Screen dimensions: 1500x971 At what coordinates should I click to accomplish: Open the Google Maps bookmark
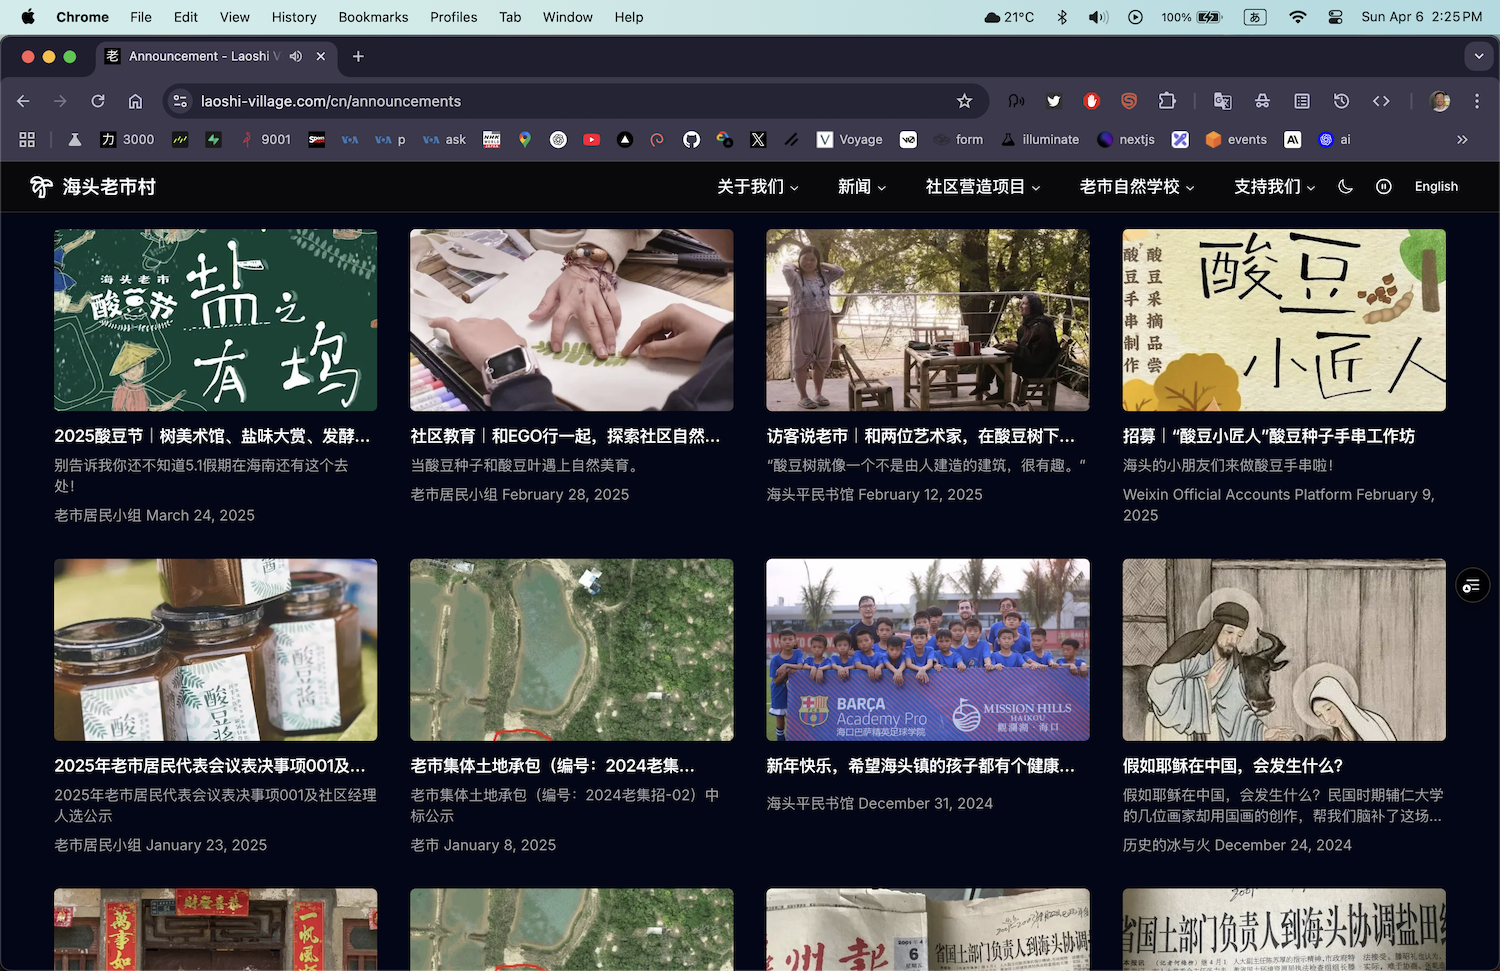pos(525,140)
